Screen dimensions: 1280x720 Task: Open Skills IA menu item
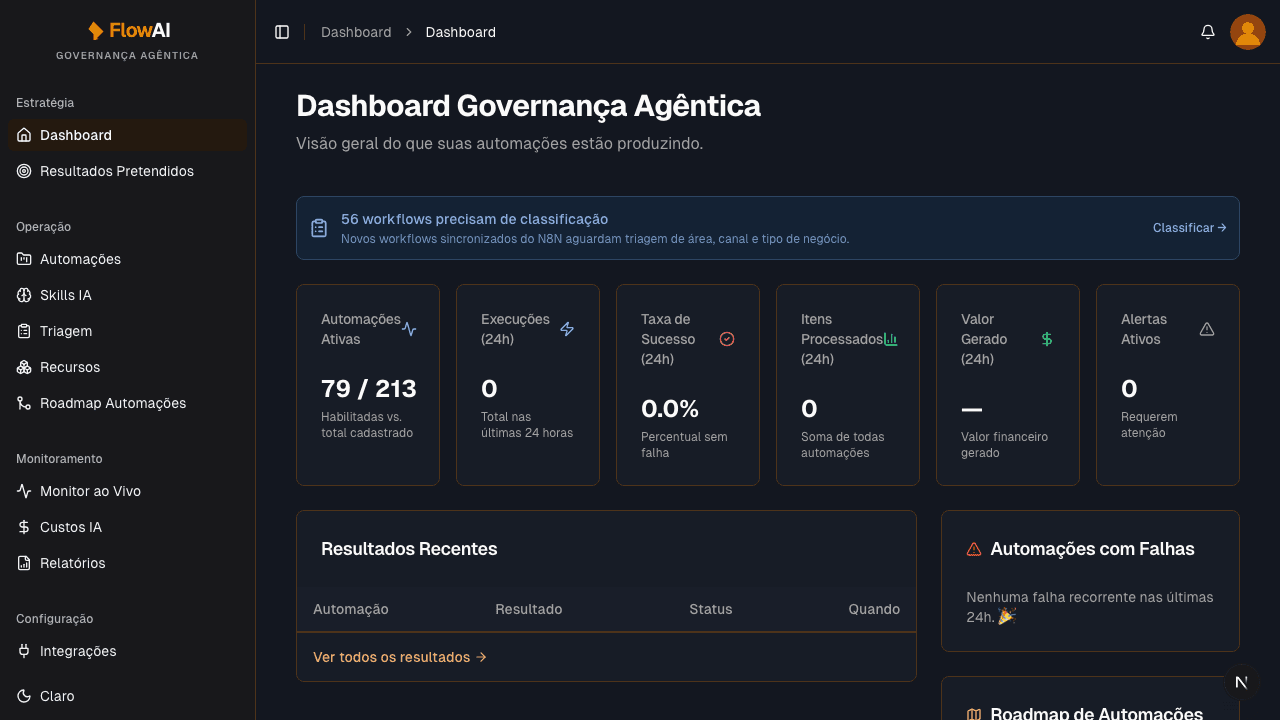point(127,295)
